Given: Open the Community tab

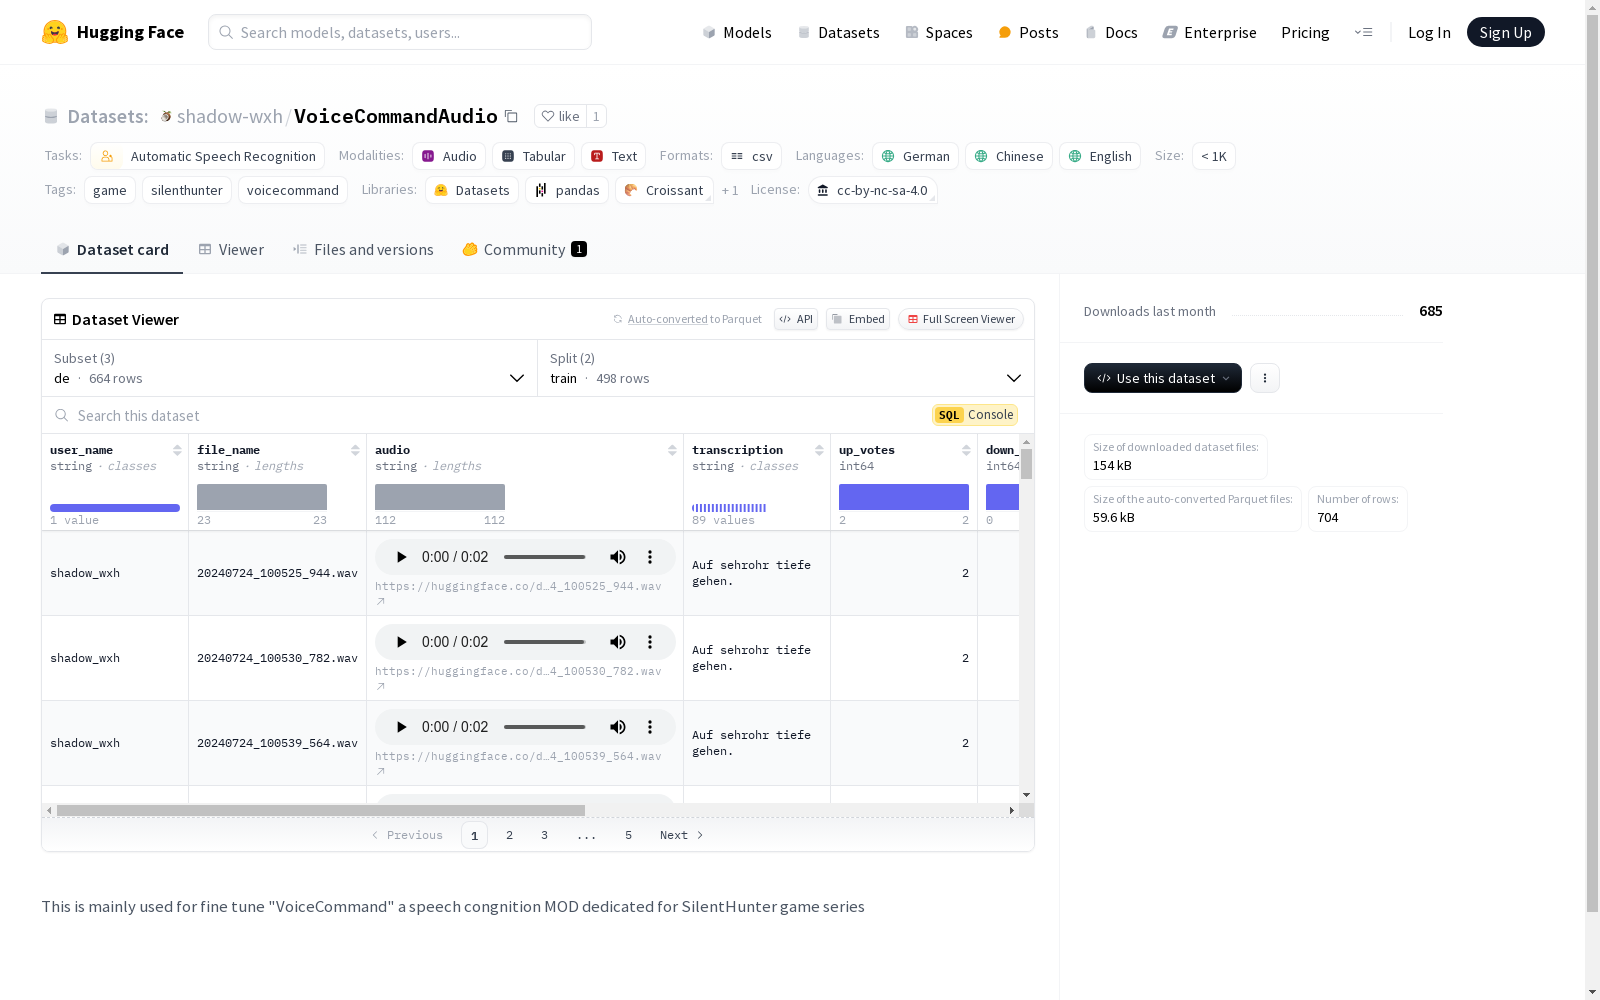Looking at the screenshot, I should (x=524, y=249).
